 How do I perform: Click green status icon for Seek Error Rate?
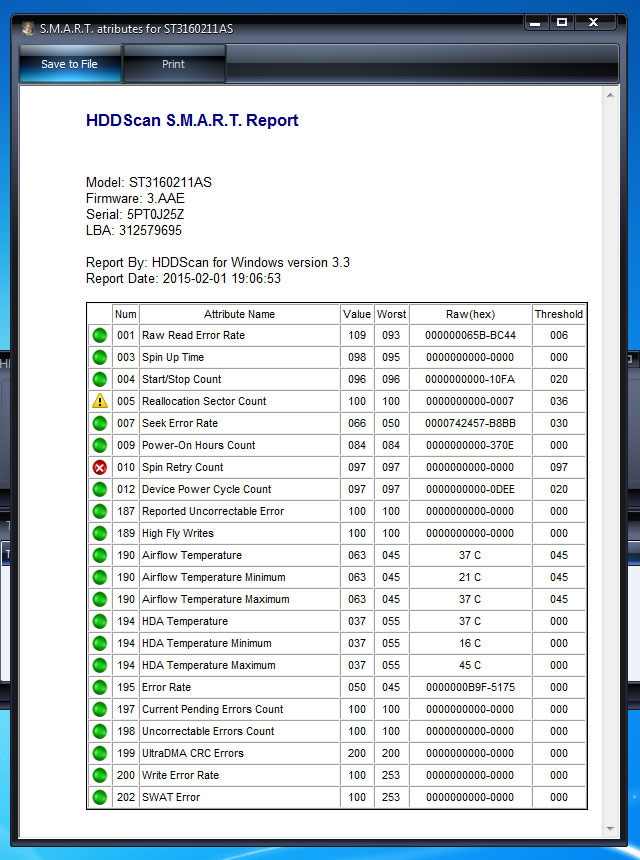[100, 423]
